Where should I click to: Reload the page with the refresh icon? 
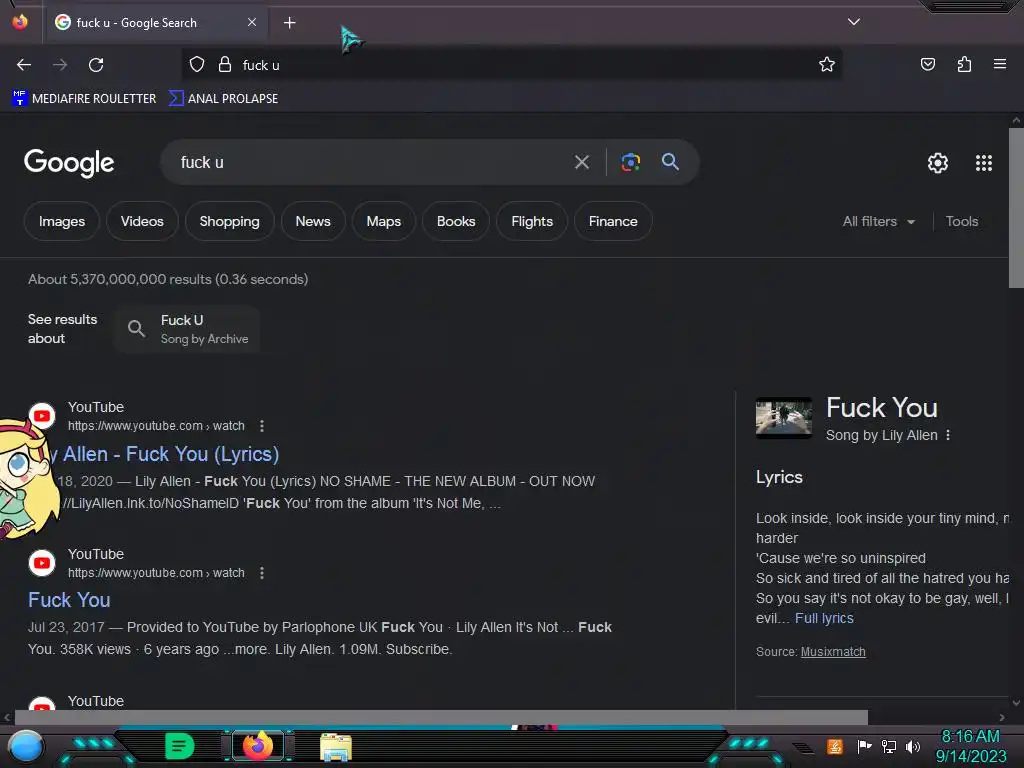click(x=96, y=65)
